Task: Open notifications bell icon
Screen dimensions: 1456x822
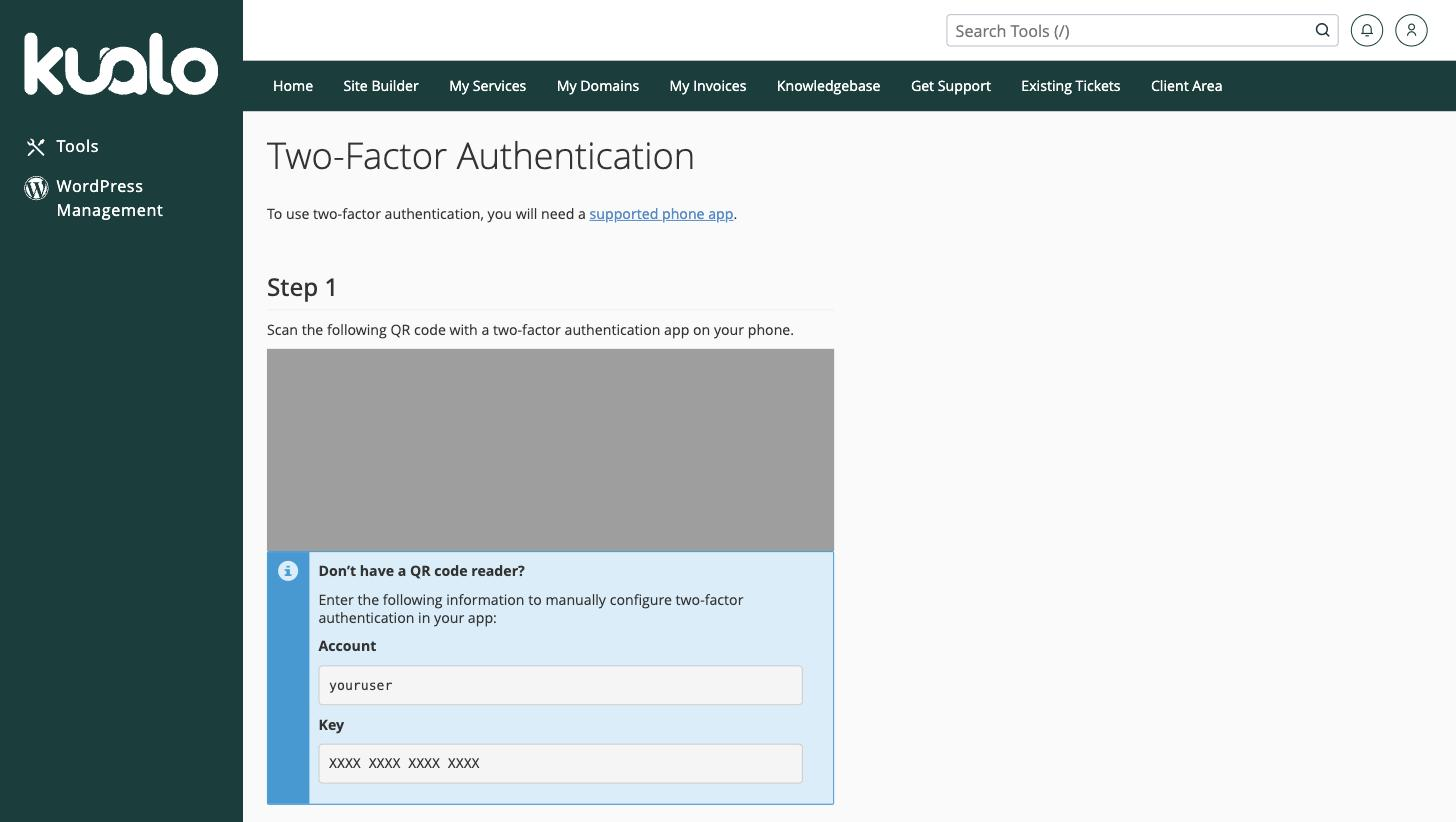Action: click(x=1367, y=30)
